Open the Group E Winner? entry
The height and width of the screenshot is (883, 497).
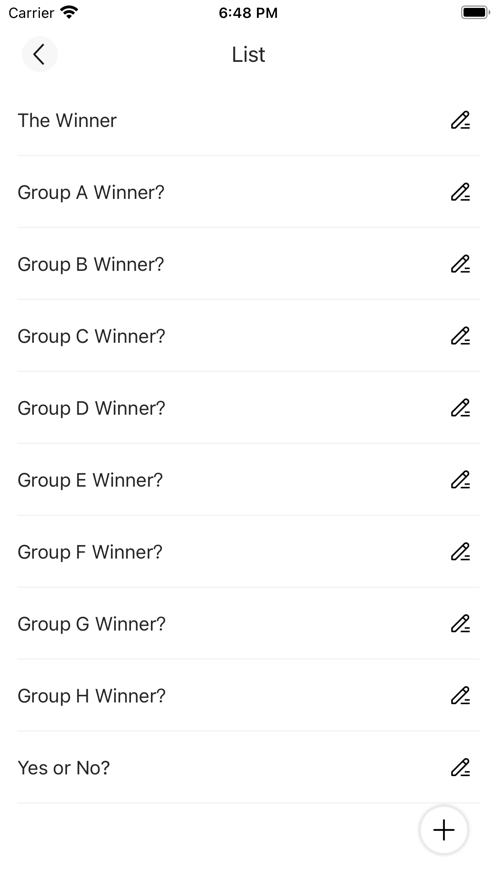248,480
